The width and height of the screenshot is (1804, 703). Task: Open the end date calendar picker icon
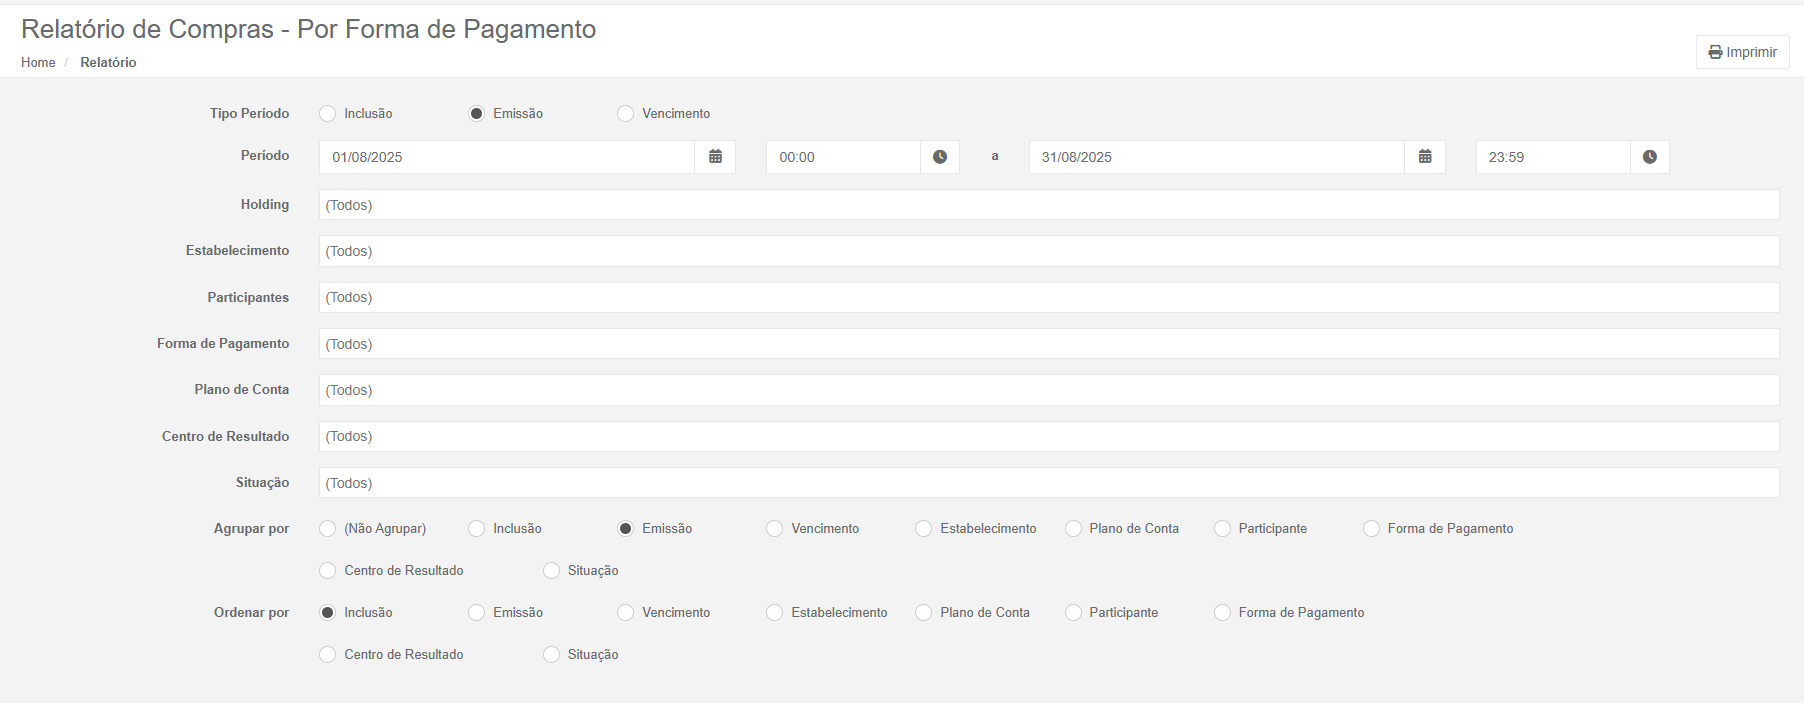point(1425,157)
